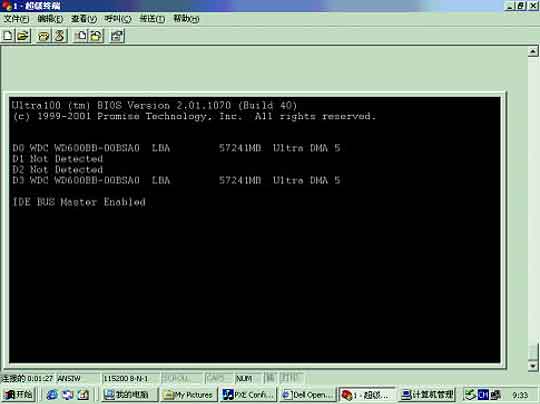Open the 文件(F) menu
This screenshot has width=540, height=404.
[16, 19]
